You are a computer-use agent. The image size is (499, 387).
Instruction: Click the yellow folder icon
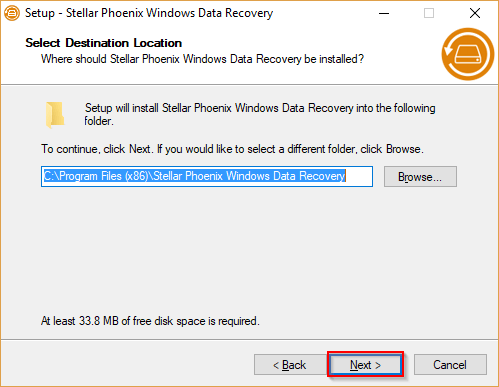pyautogui.click(x=55, y=115)
